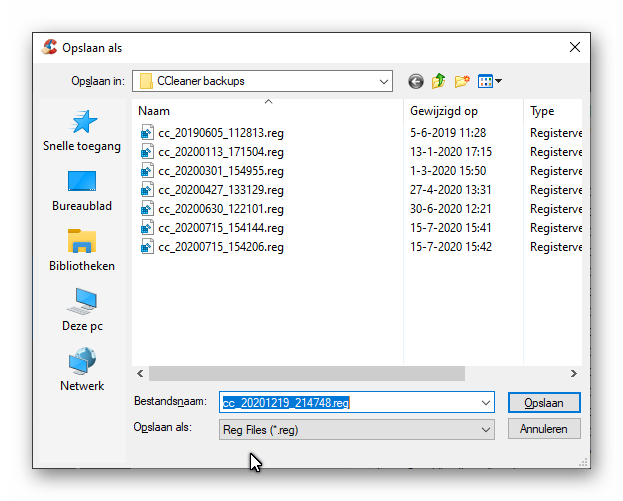Click the Annuleren button
Screen dimensions: 623x501
coord(544,429)
